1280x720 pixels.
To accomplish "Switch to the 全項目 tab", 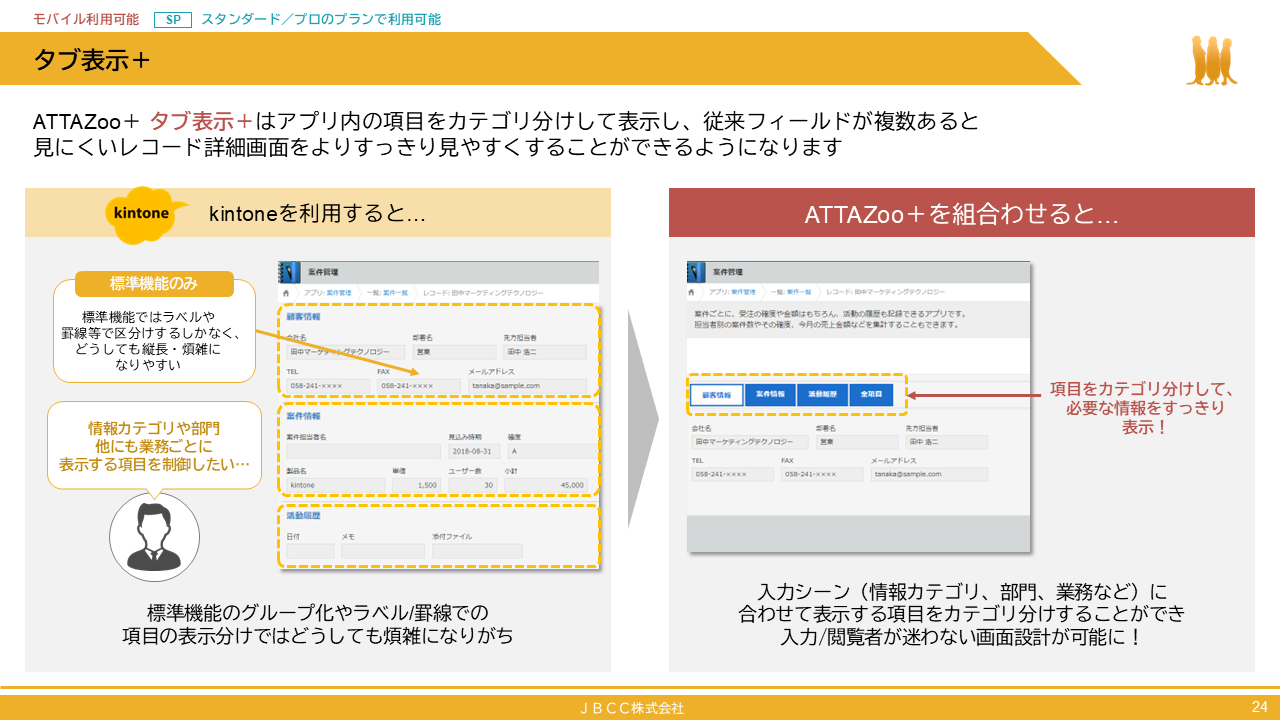I will pos(872,394).
